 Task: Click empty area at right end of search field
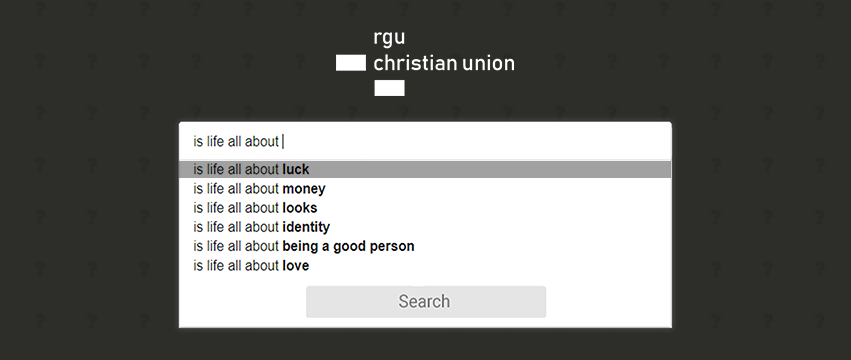click(597, 141)
